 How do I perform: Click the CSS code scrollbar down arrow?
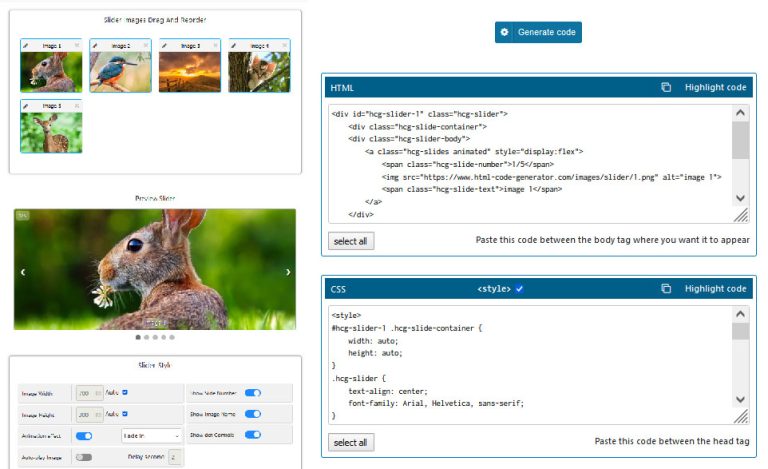tap(741, 399)
